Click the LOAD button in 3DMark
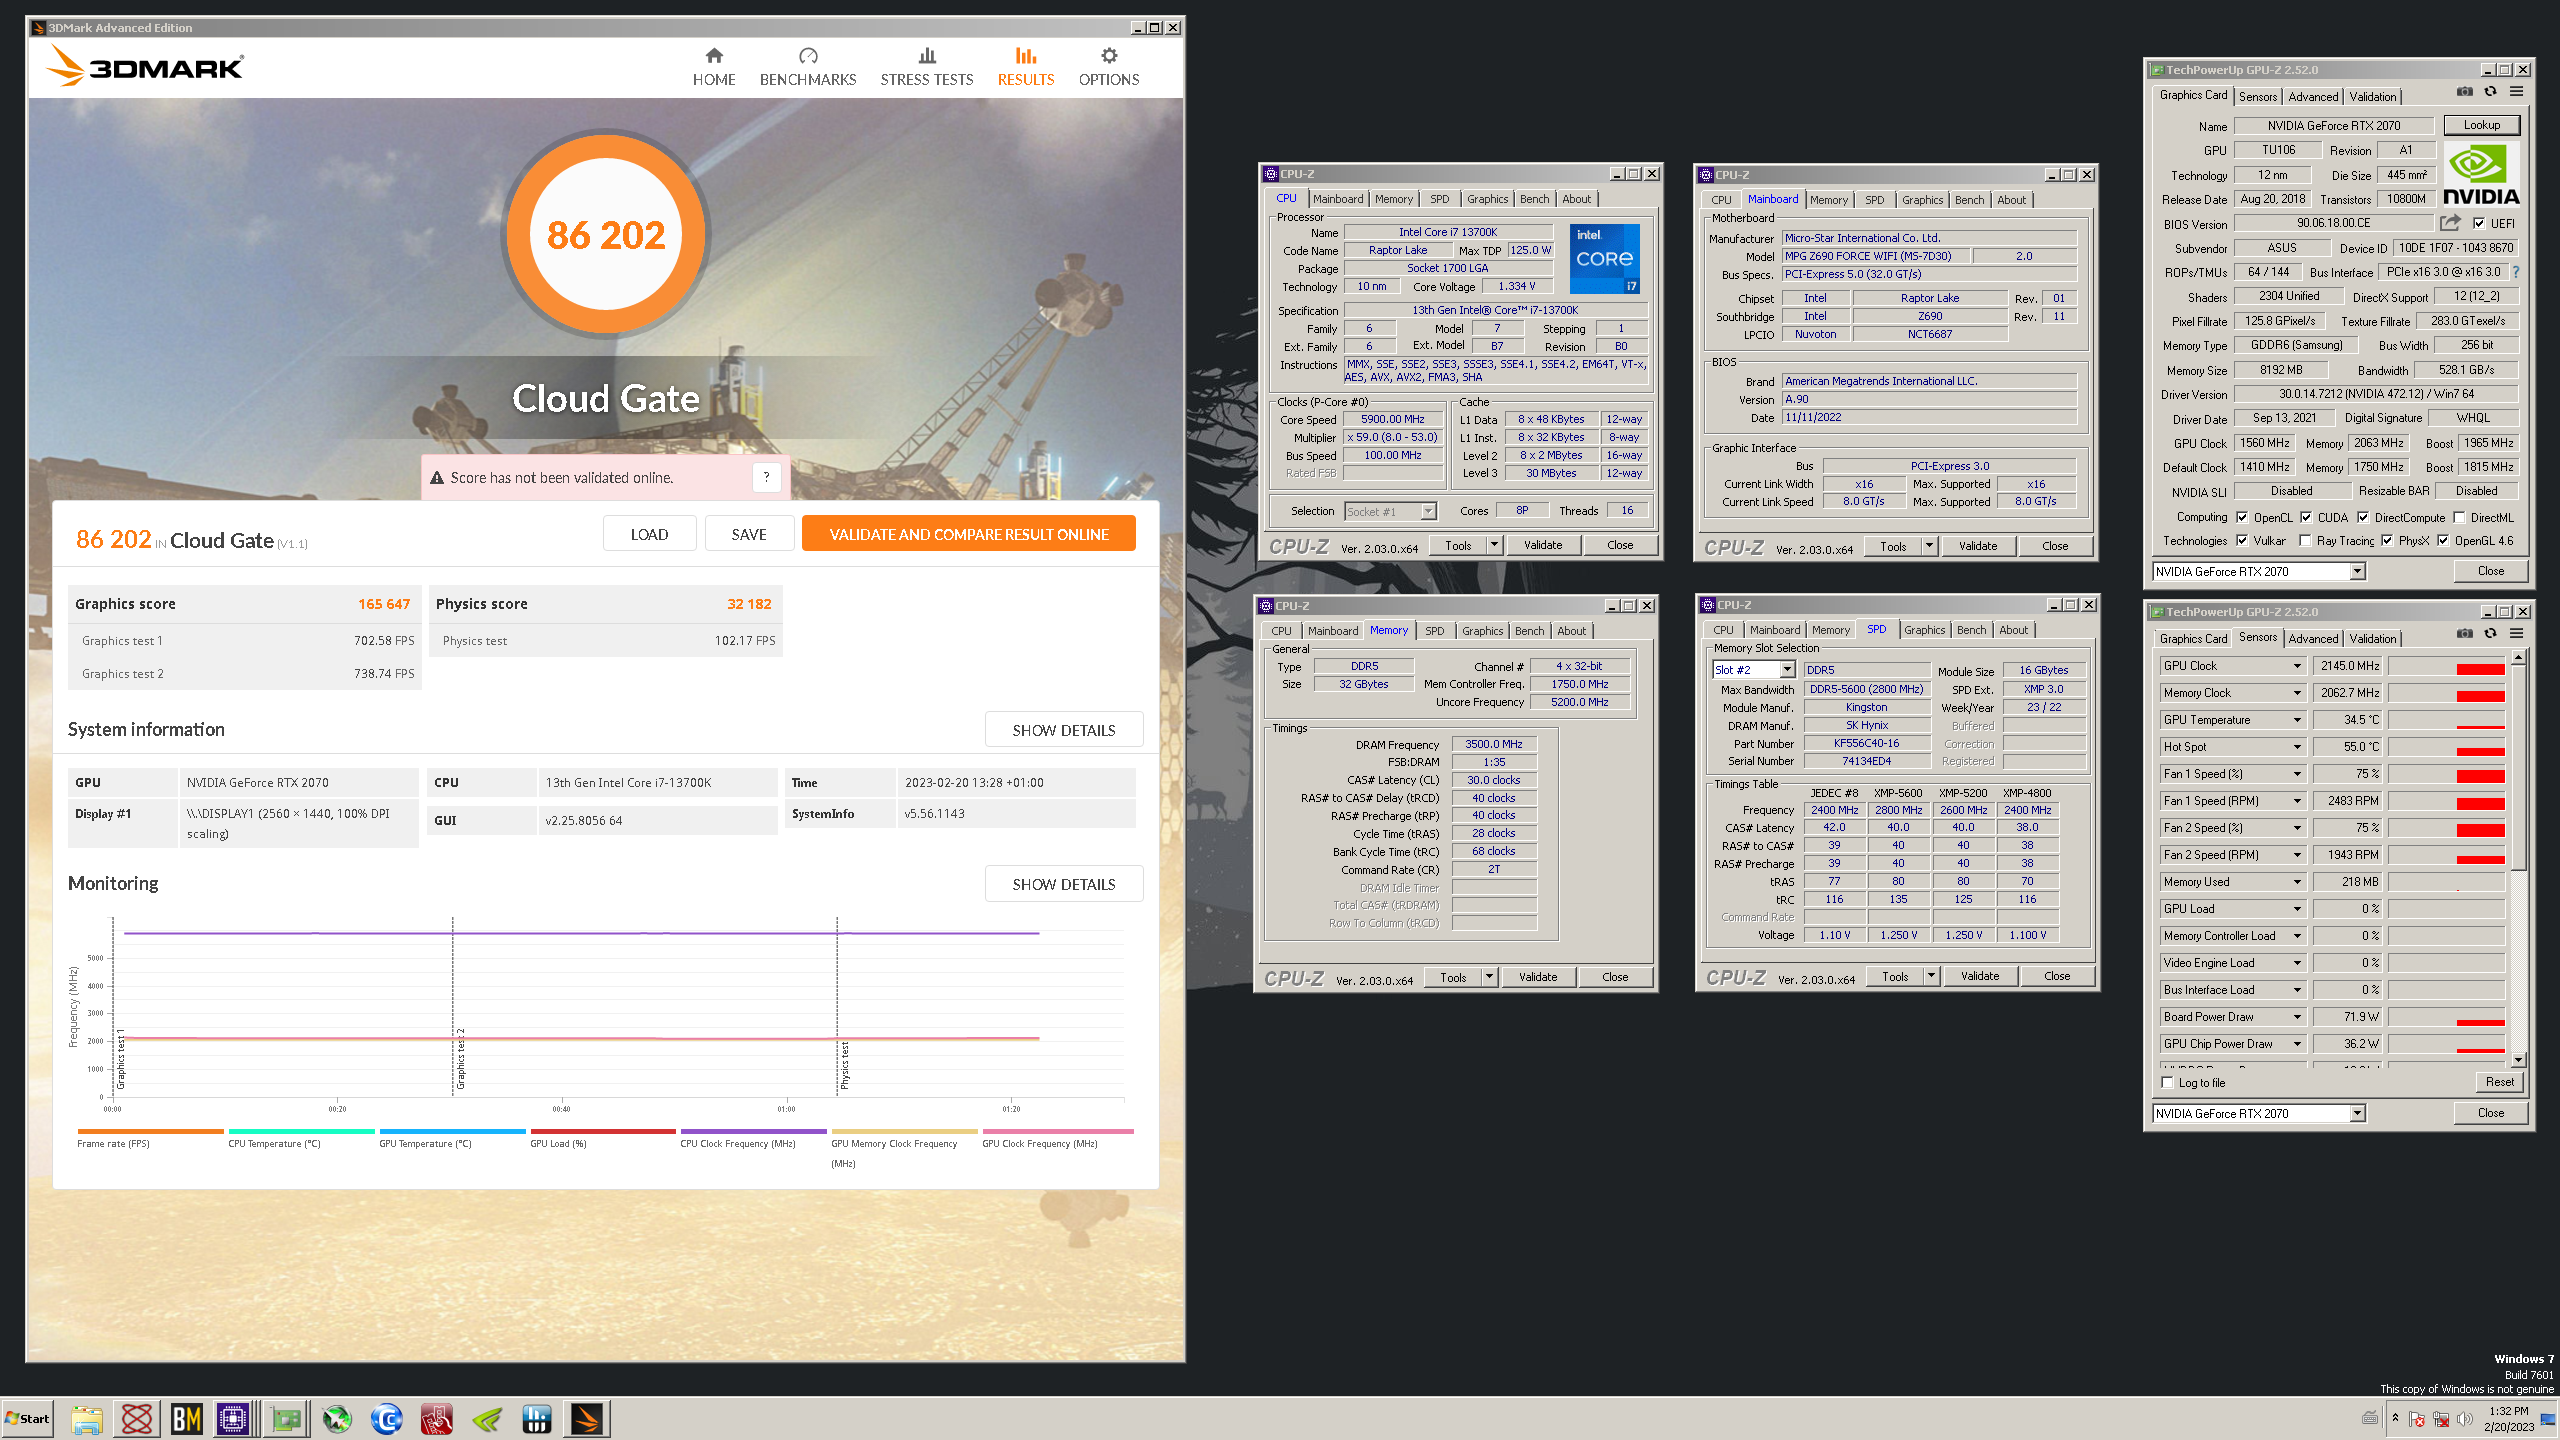2560x1440 pixels. point(649,534)
